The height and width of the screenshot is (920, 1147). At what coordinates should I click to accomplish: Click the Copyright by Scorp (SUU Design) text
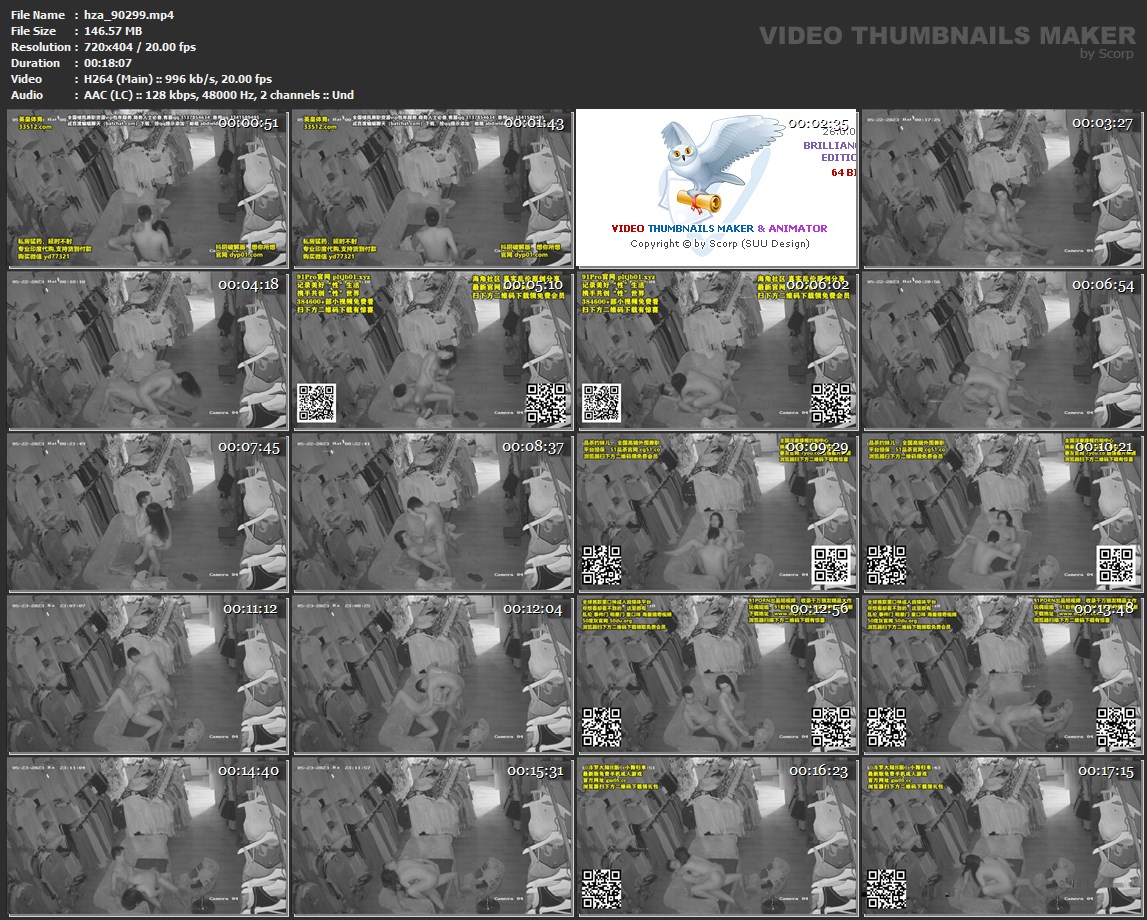point(720,244)
